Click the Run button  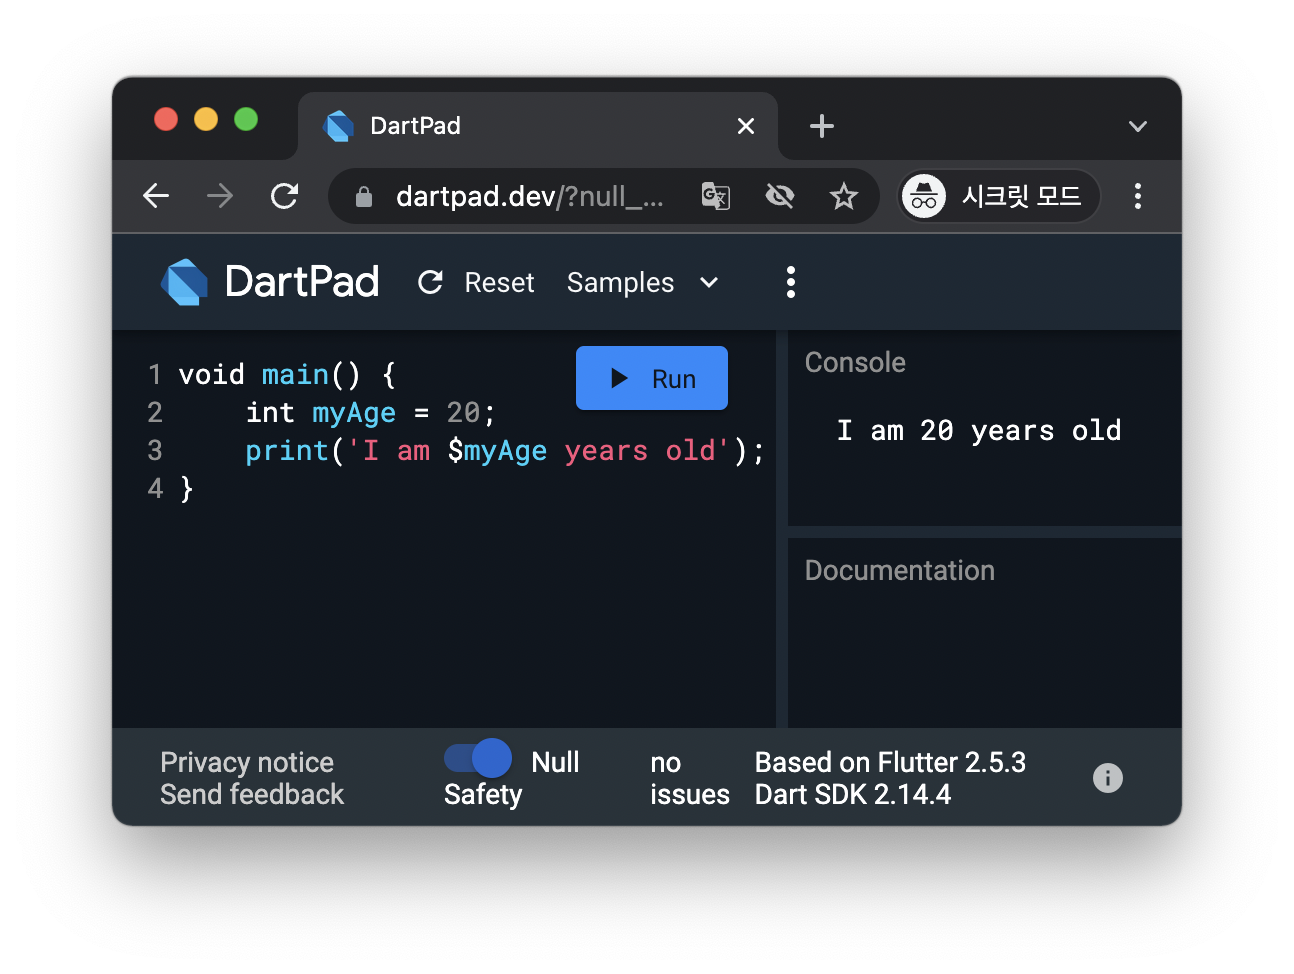click(x=651, y=378)
